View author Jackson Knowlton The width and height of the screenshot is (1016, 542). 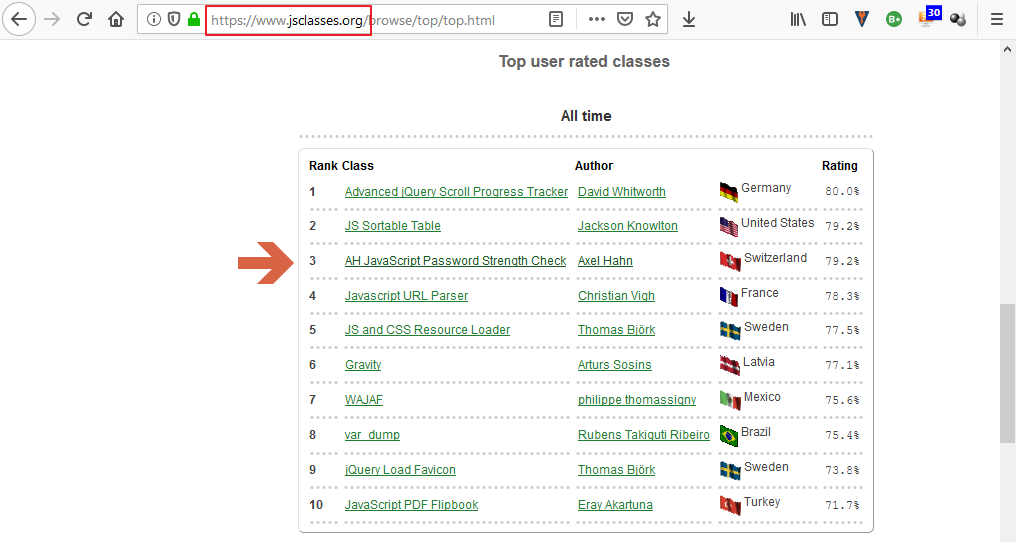[x=628, y=226]
